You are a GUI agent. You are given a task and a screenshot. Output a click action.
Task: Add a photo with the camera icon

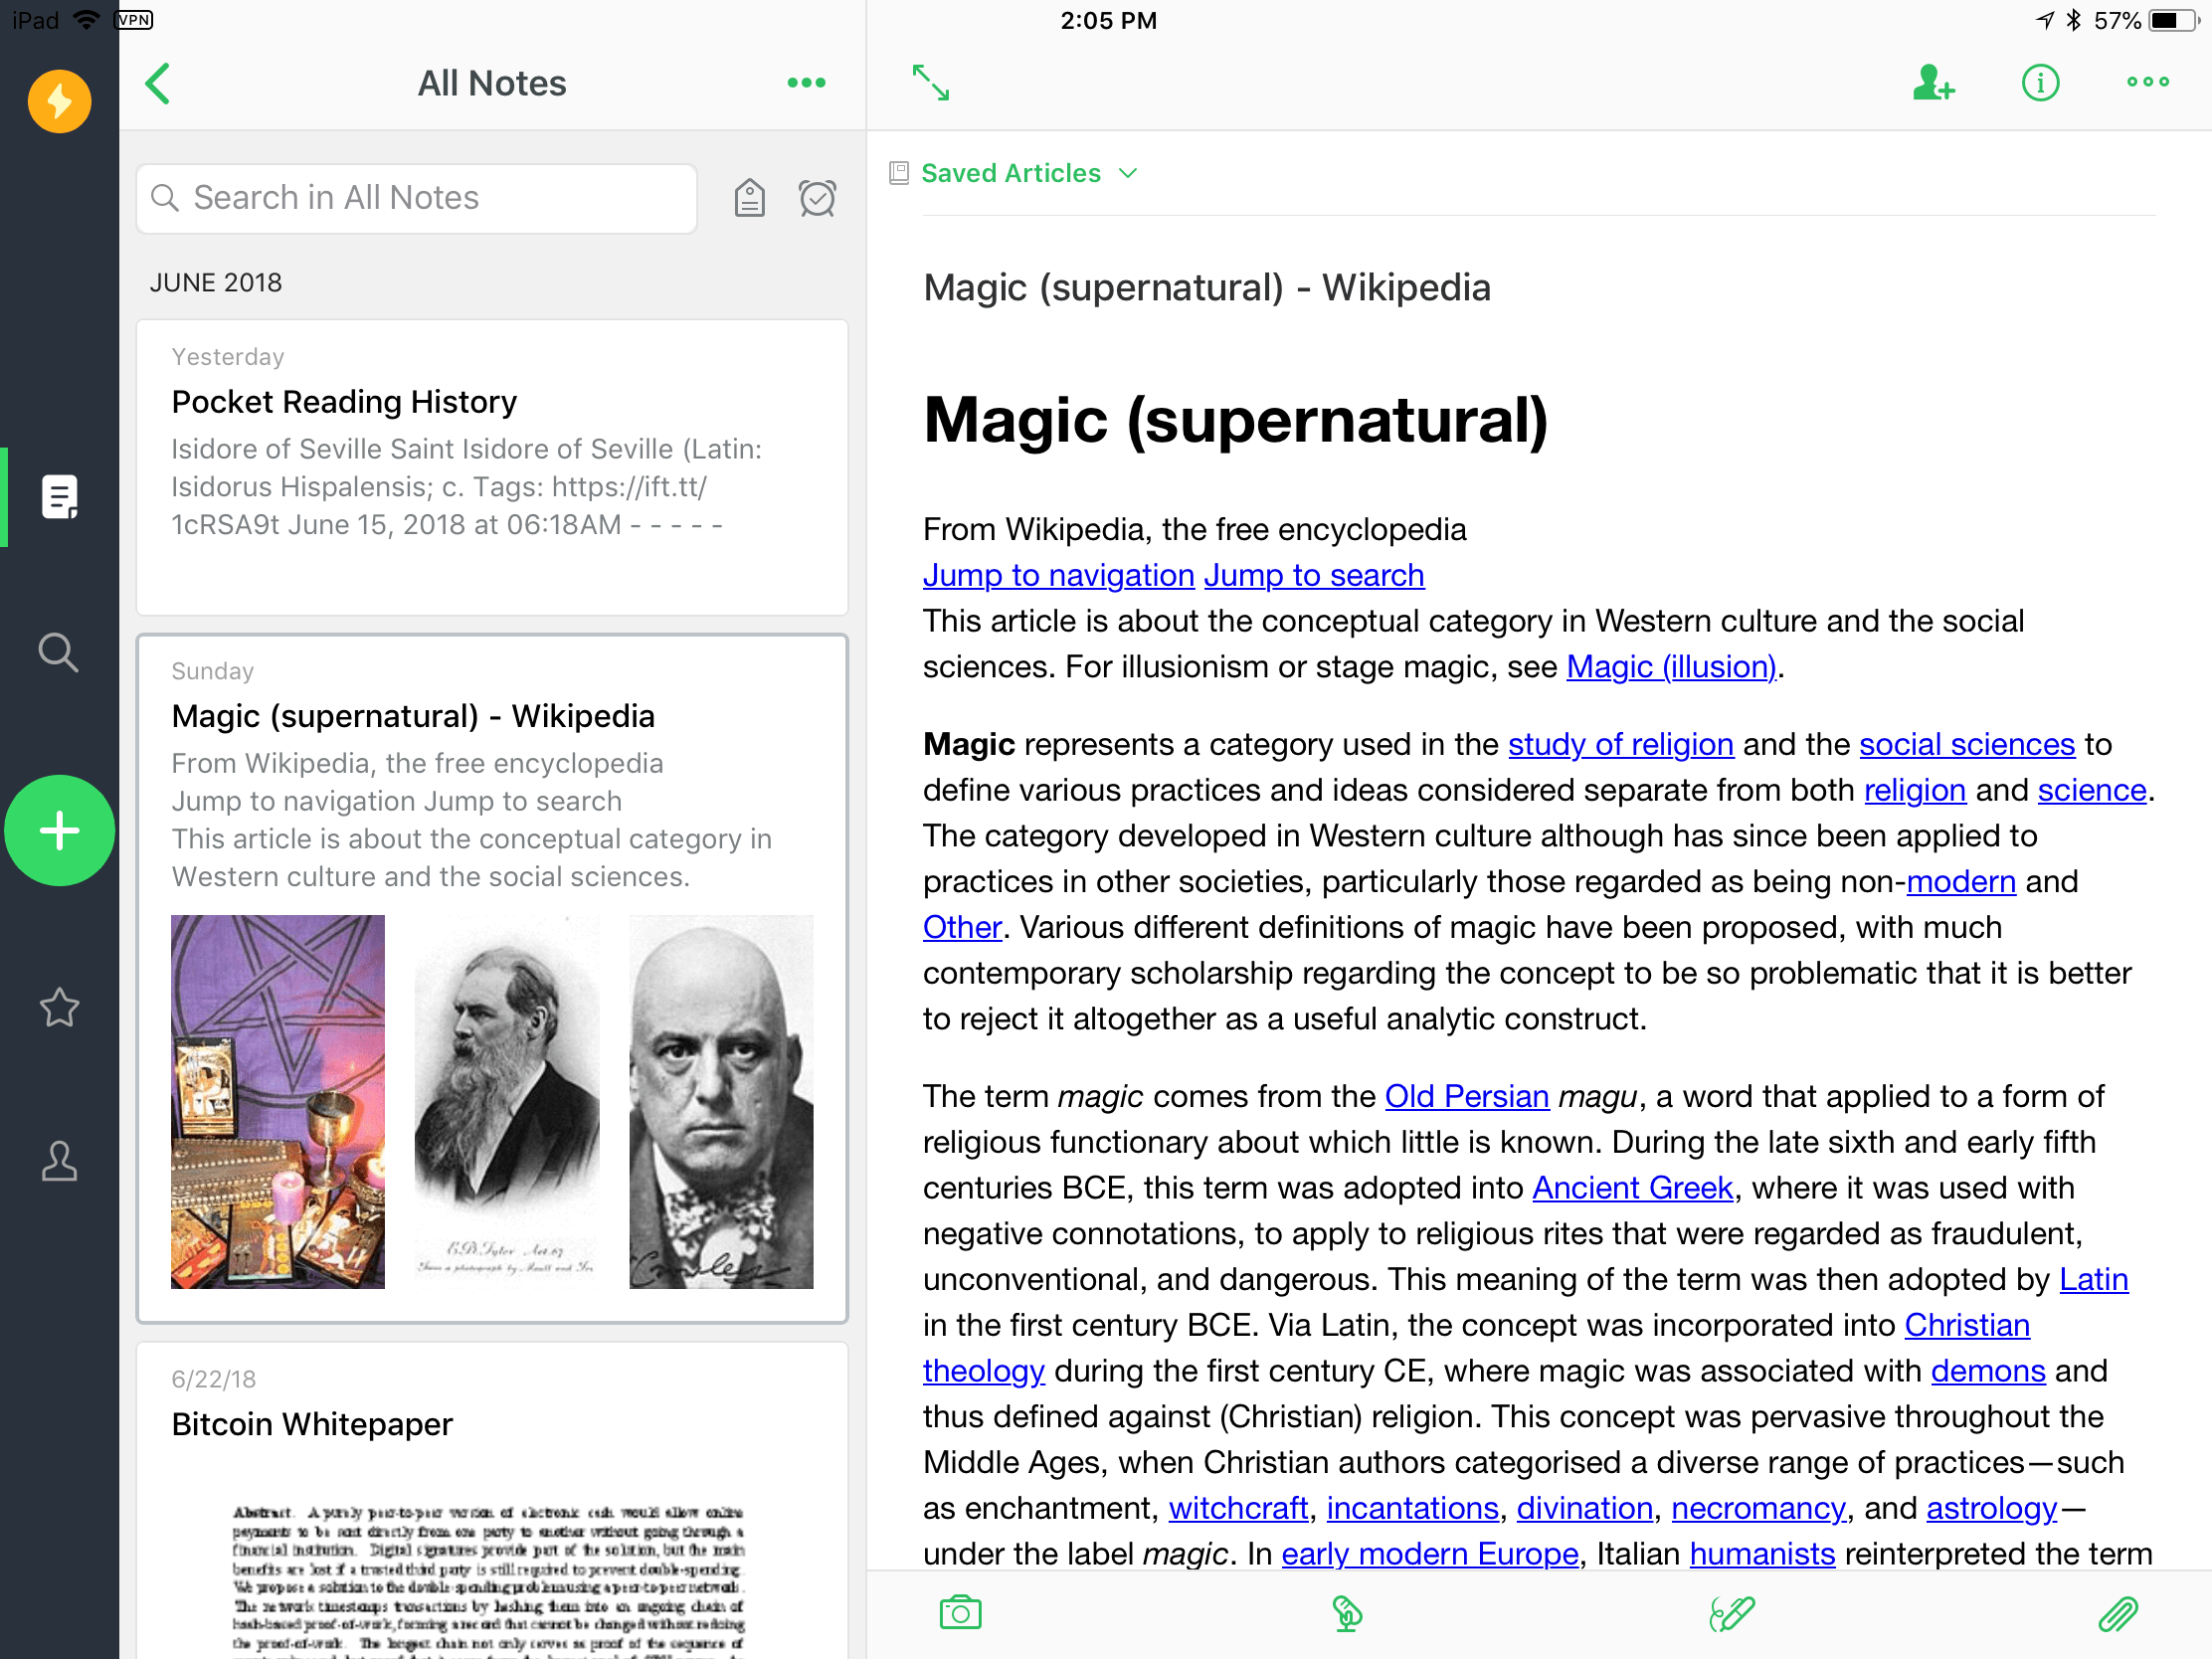[x=960, y=1612]
